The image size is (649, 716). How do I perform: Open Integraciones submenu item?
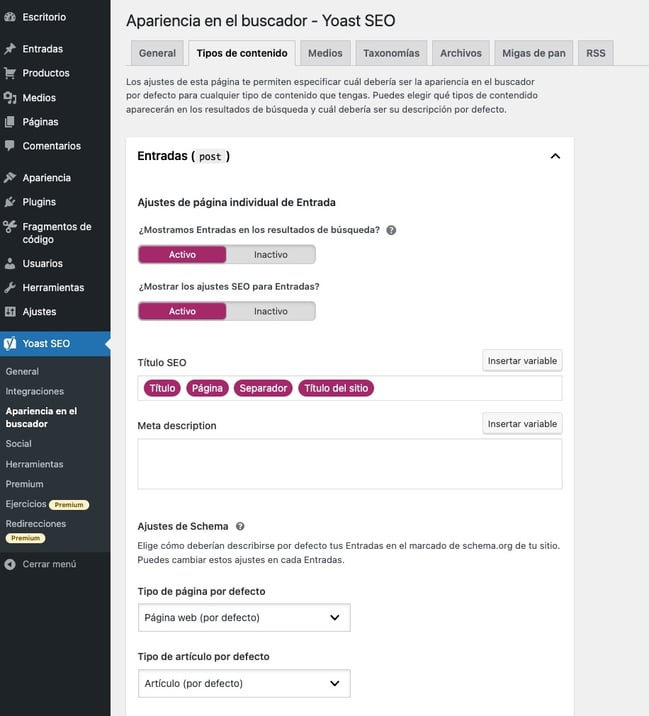pyautogui.click(x=35, y=391)
